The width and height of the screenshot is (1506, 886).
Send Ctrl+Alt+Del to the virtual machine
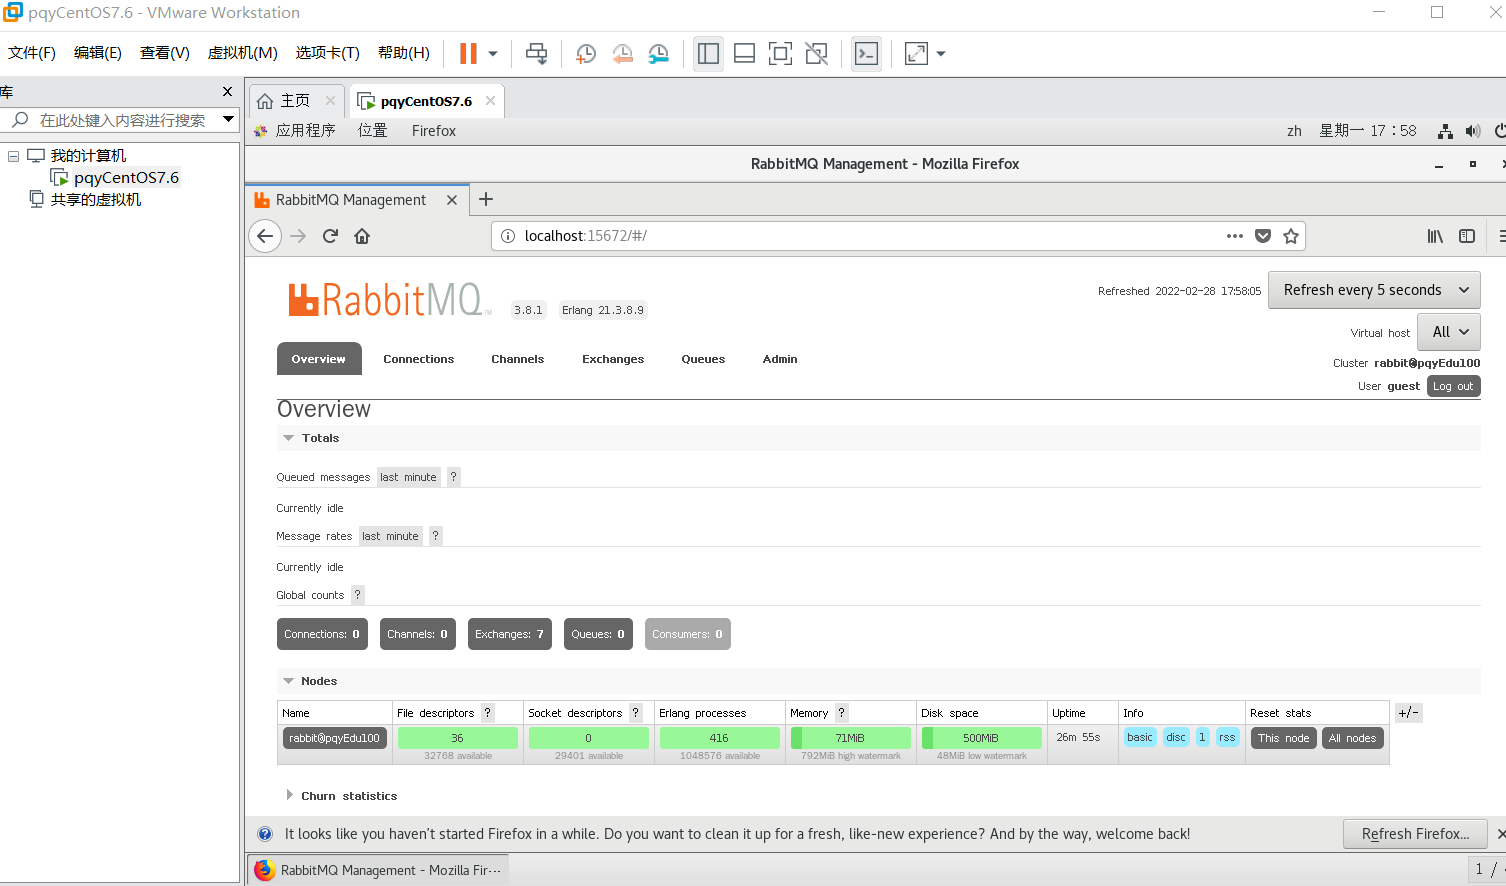click(537, 54)
